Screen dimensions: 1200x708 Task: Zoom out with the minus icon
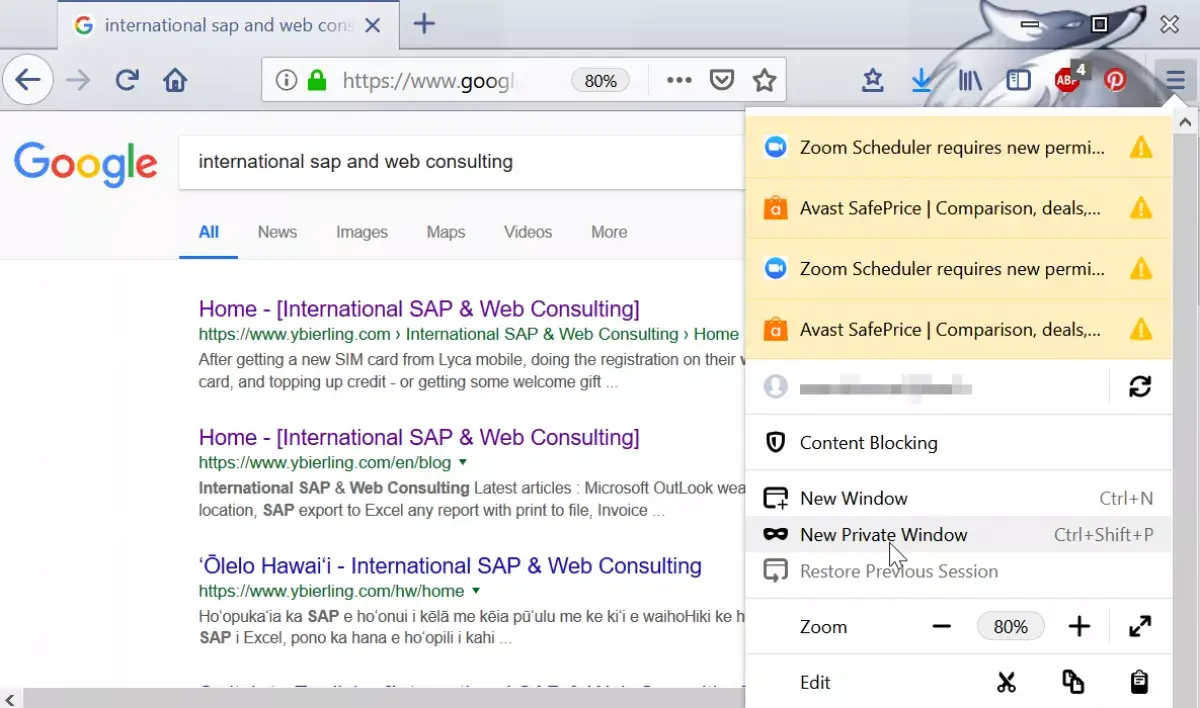pyautogui.click(x=941, y=627)
